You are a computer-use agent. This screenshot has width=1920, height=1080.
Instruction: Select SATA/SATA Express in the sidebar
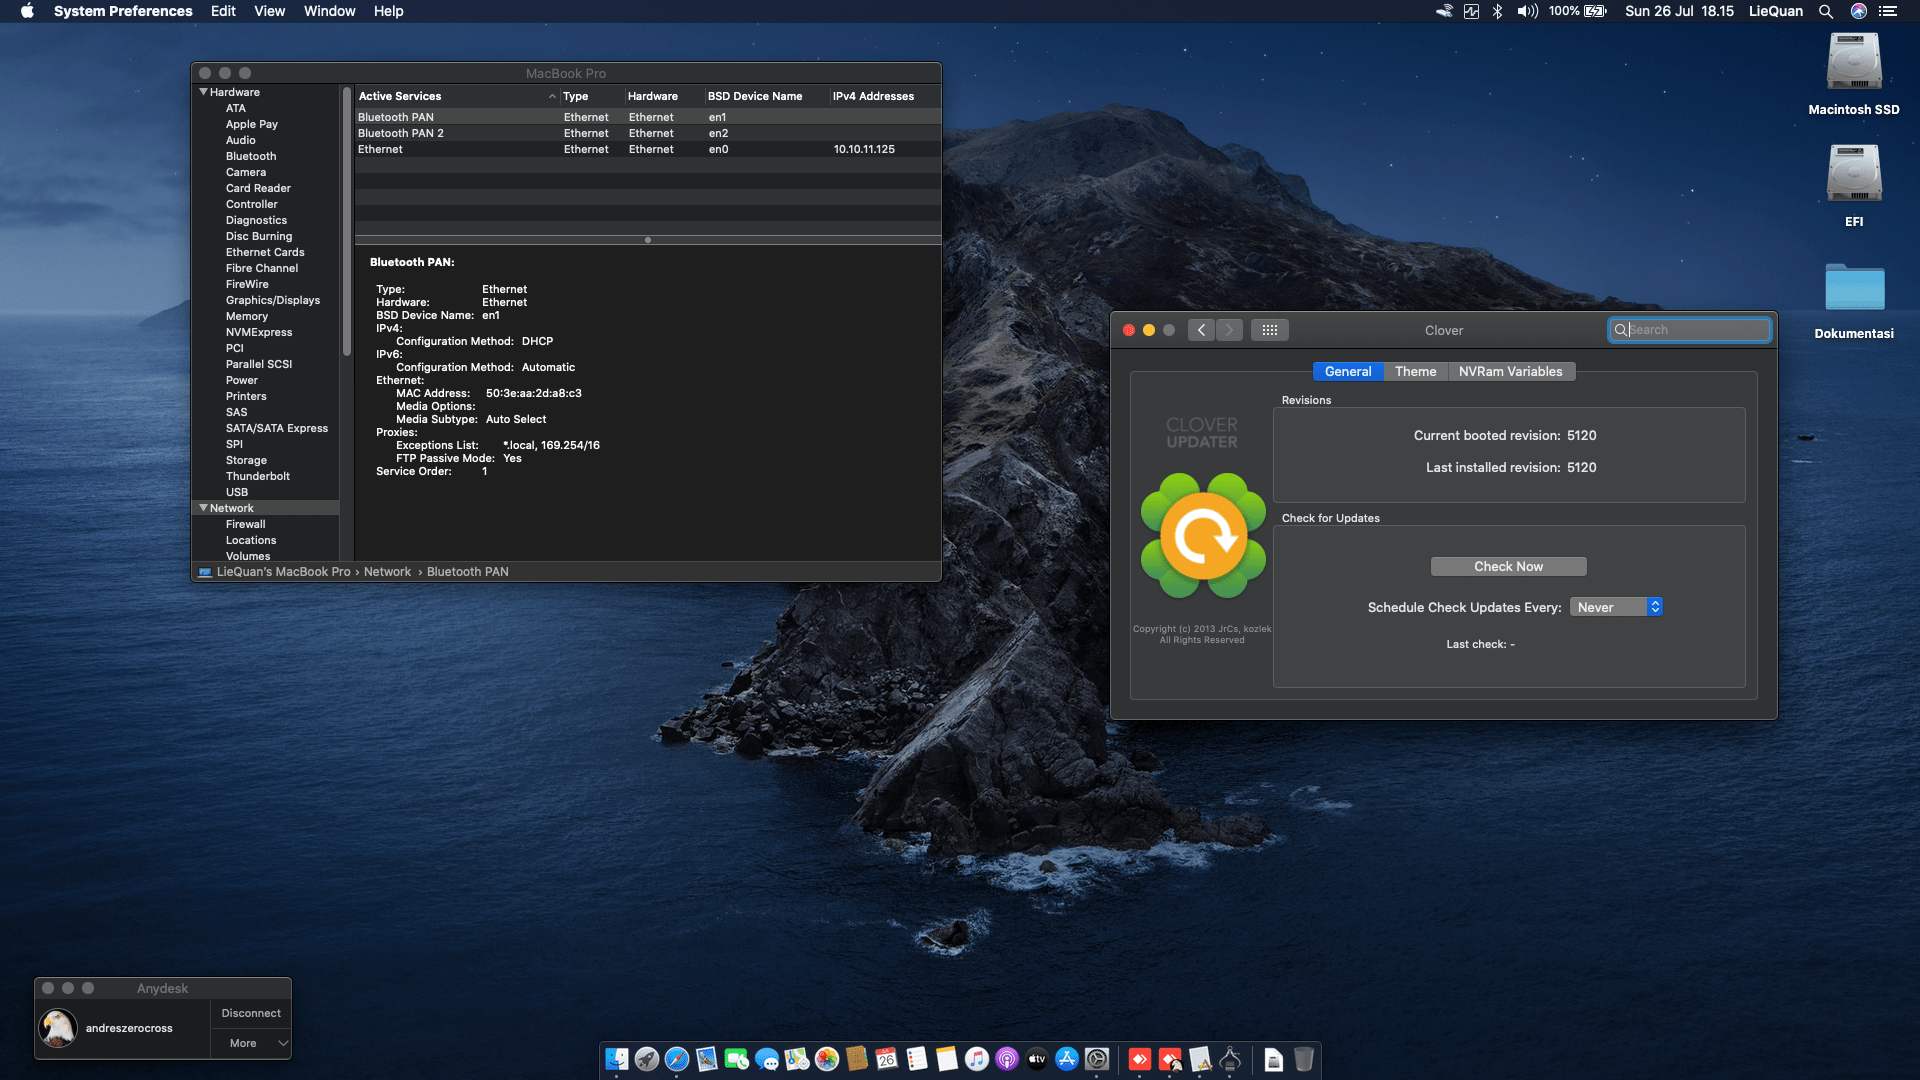[x=277, y=428]
